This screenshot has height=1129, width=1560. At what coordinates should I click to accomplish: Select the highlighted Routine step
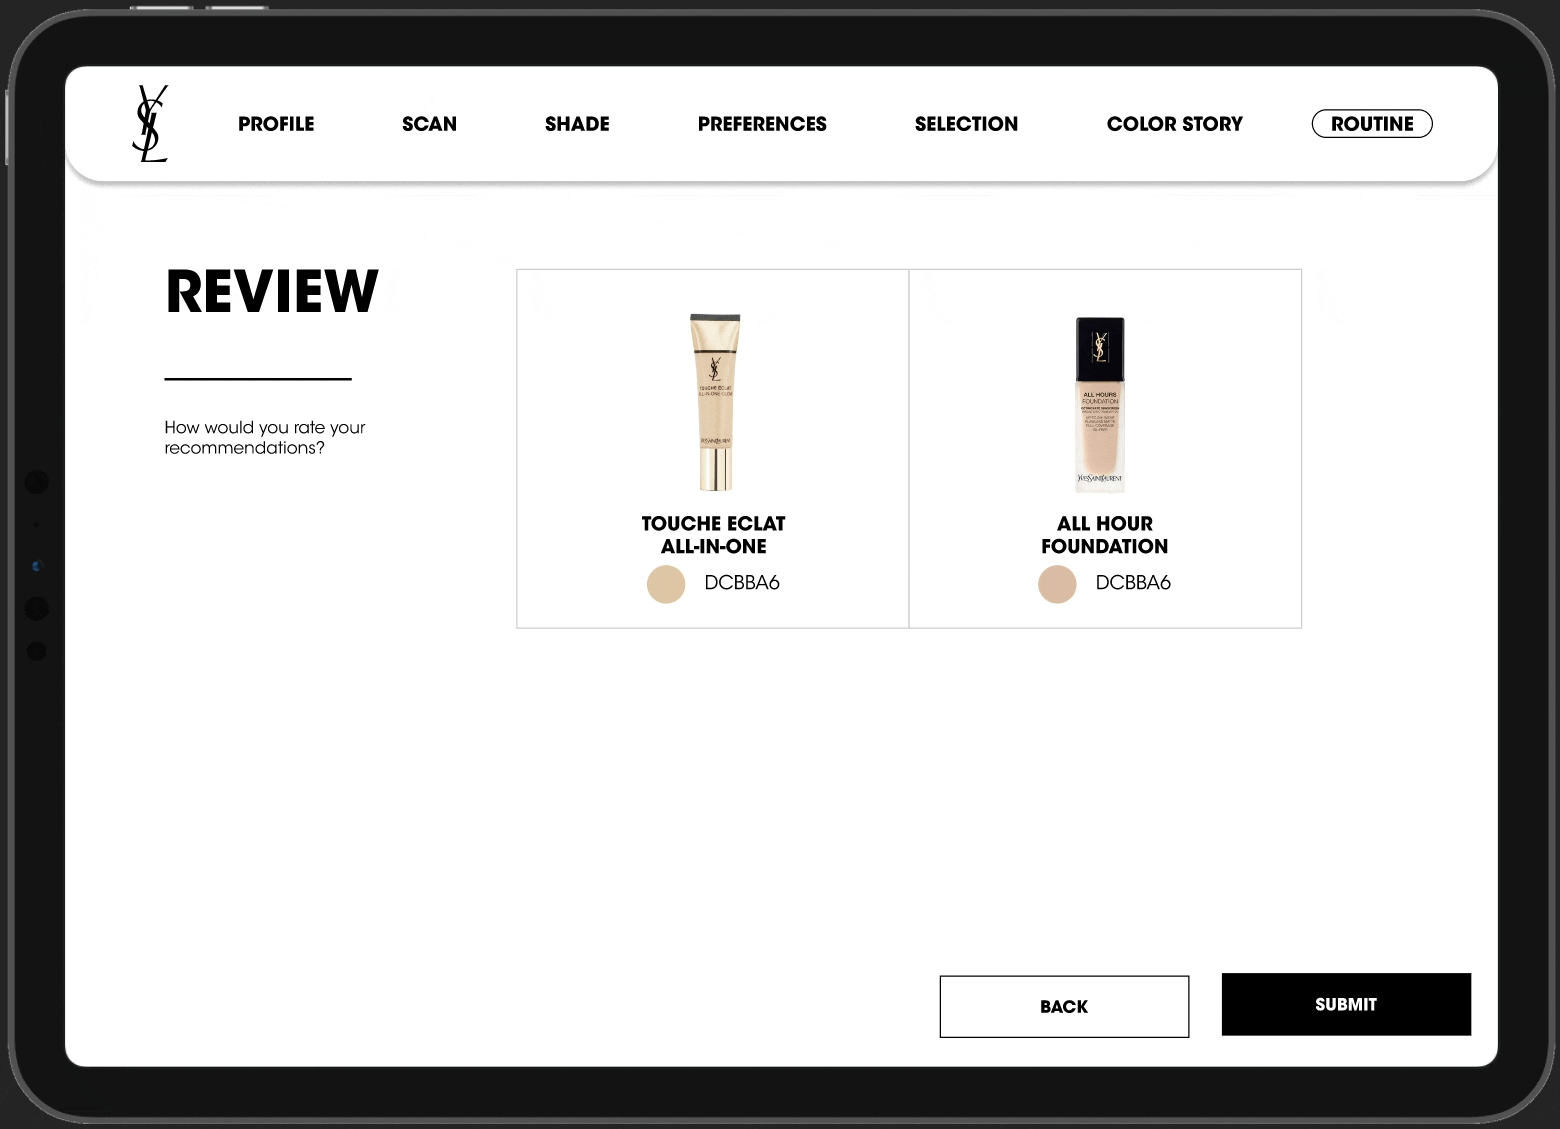coord(1372,124)
